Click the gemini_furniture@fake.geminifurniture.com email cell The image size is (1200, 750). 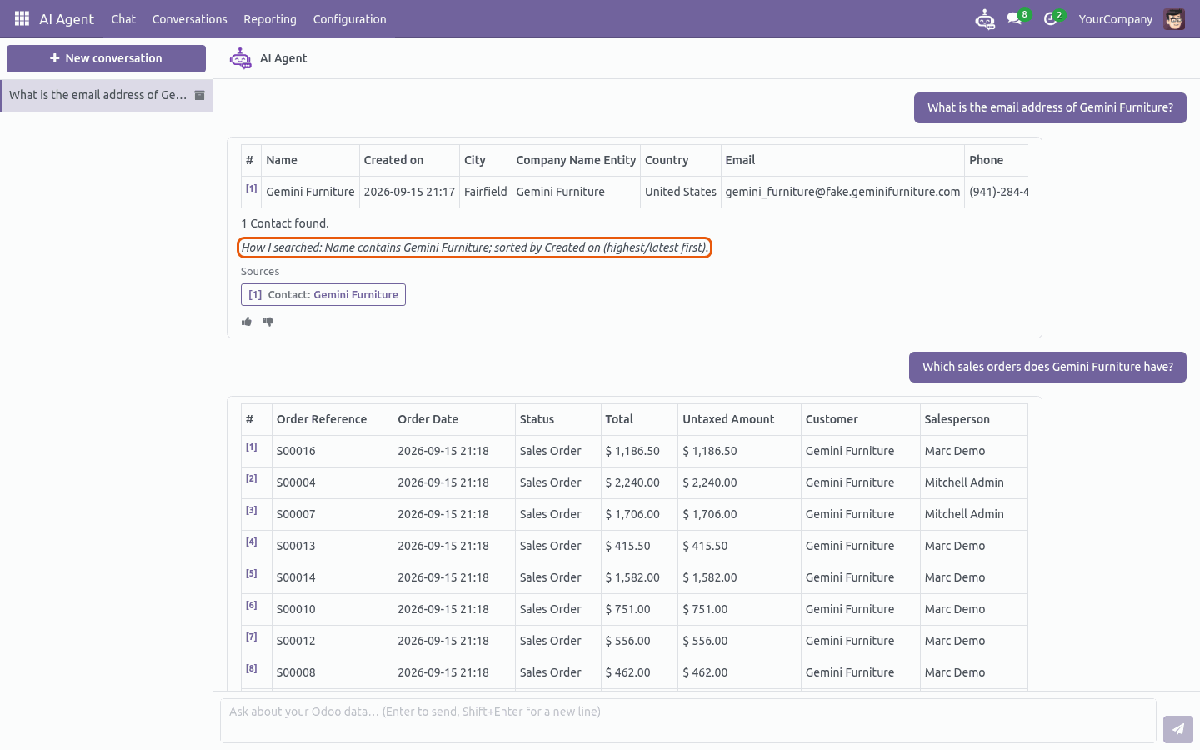point(843,191)
